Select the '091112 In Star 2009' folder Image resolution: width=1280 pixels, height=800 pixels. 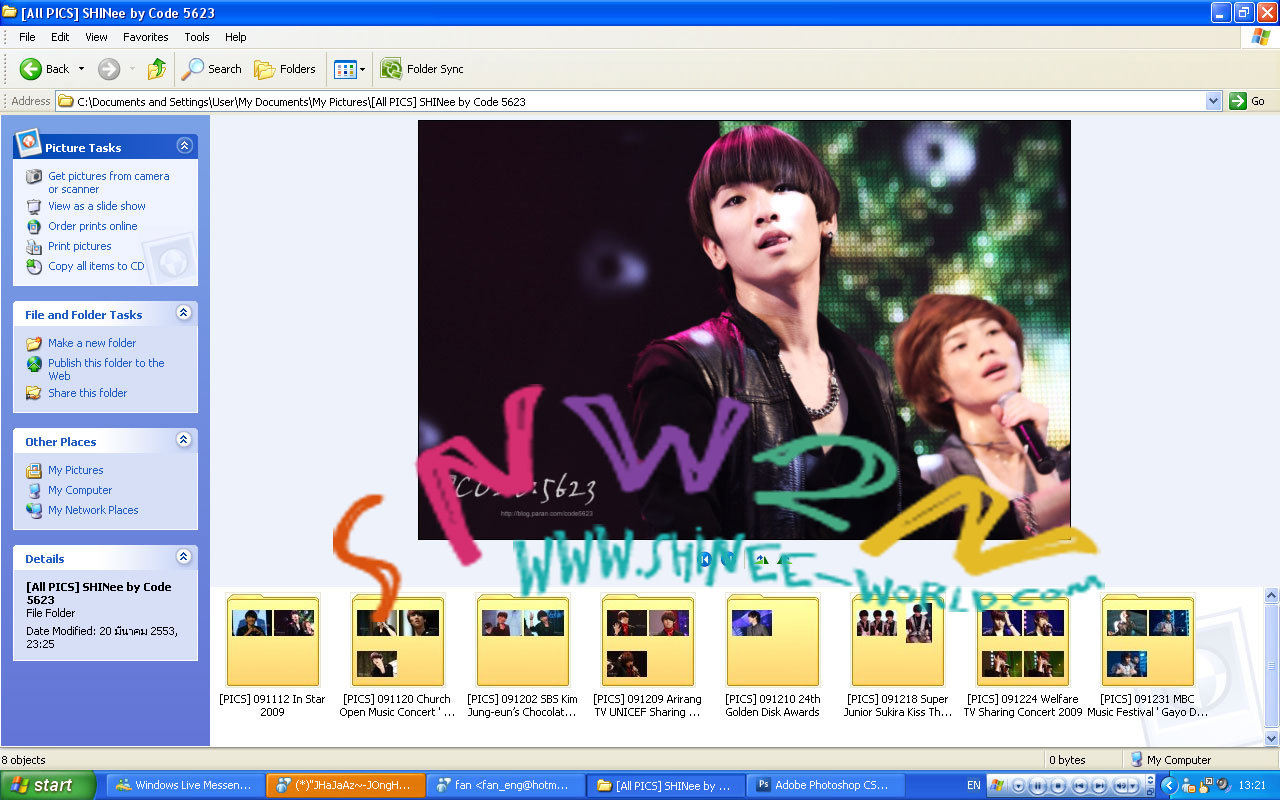pyautogui.click(x=273, y=655)
